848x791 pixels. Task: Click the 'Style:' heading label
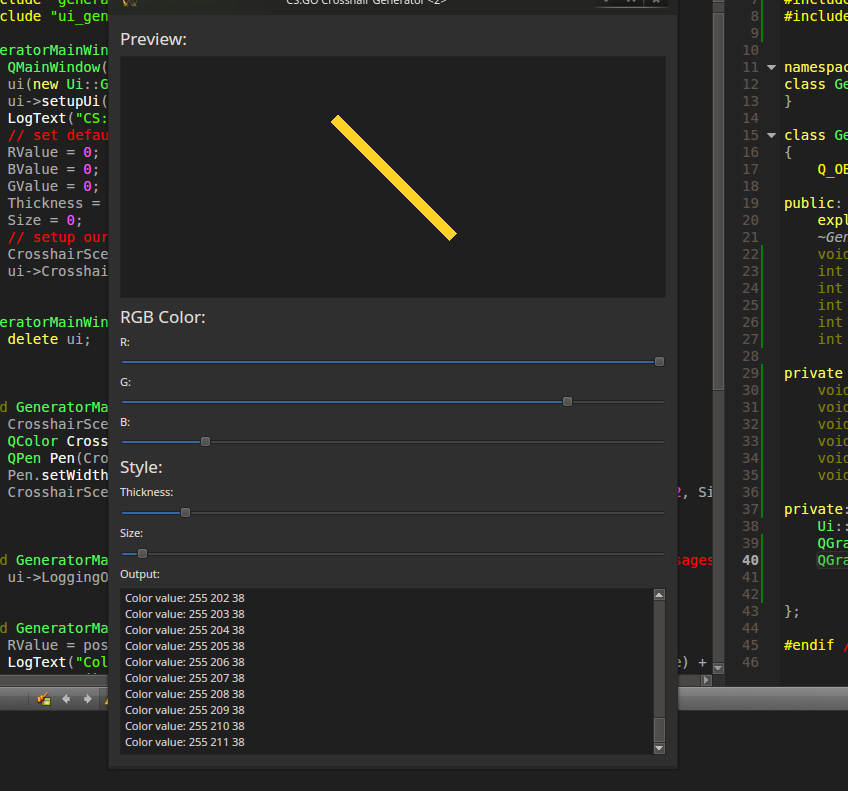click(x=141, y=467)
